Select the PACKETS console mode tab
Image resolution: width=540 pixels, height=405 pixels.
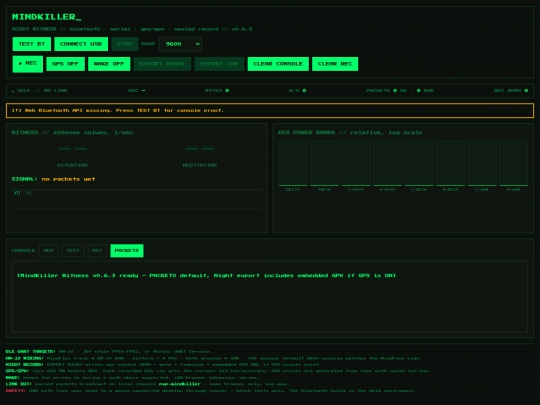tap(127, 250)
